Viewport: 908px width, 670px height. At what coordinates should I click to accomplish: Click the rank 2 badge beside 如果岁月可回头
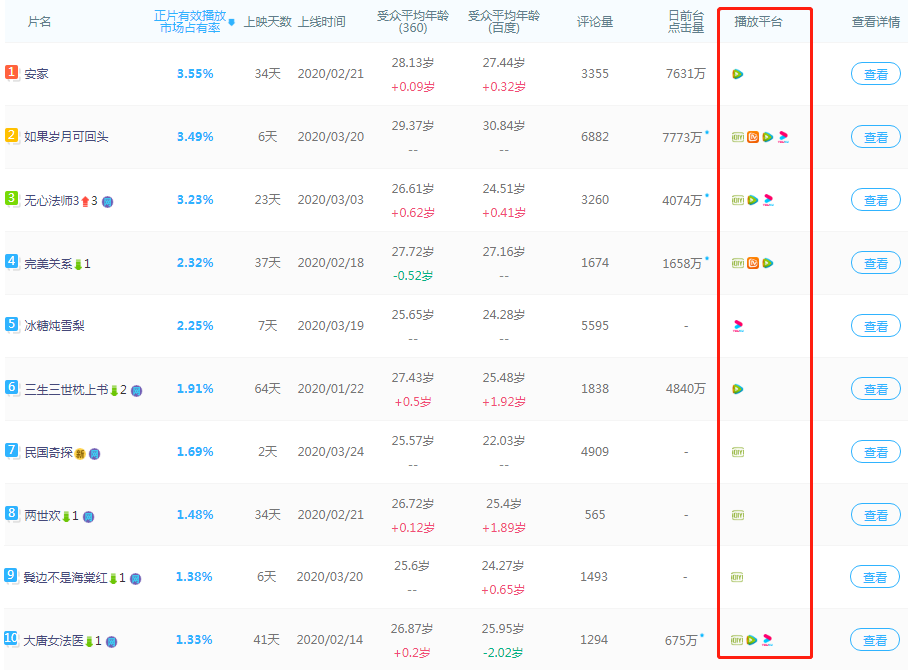point(11,136)
